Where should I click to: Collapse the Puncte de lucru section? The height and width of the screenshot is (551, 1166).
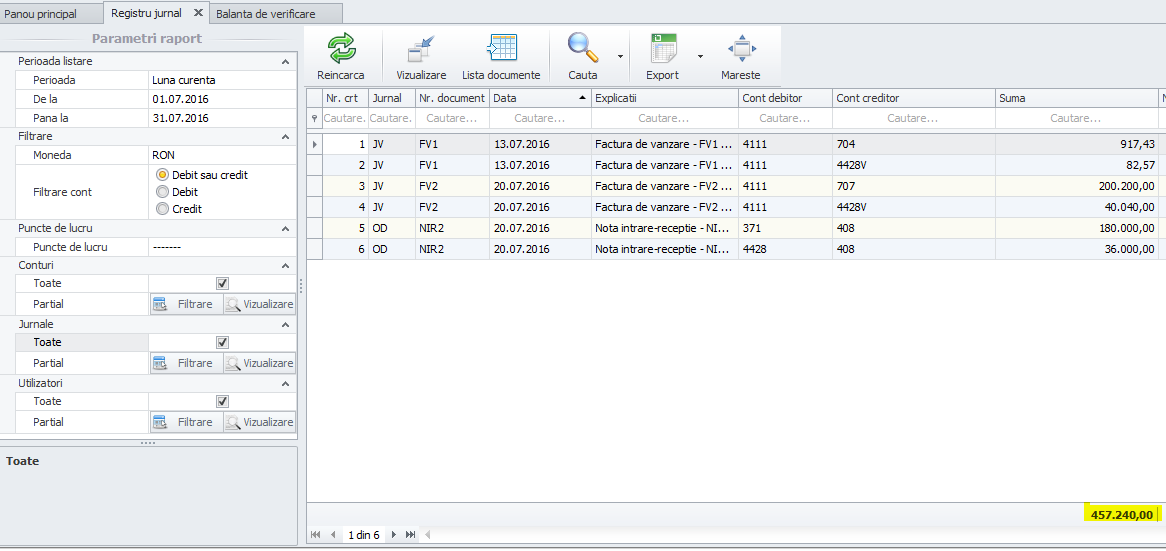[285, 228]
